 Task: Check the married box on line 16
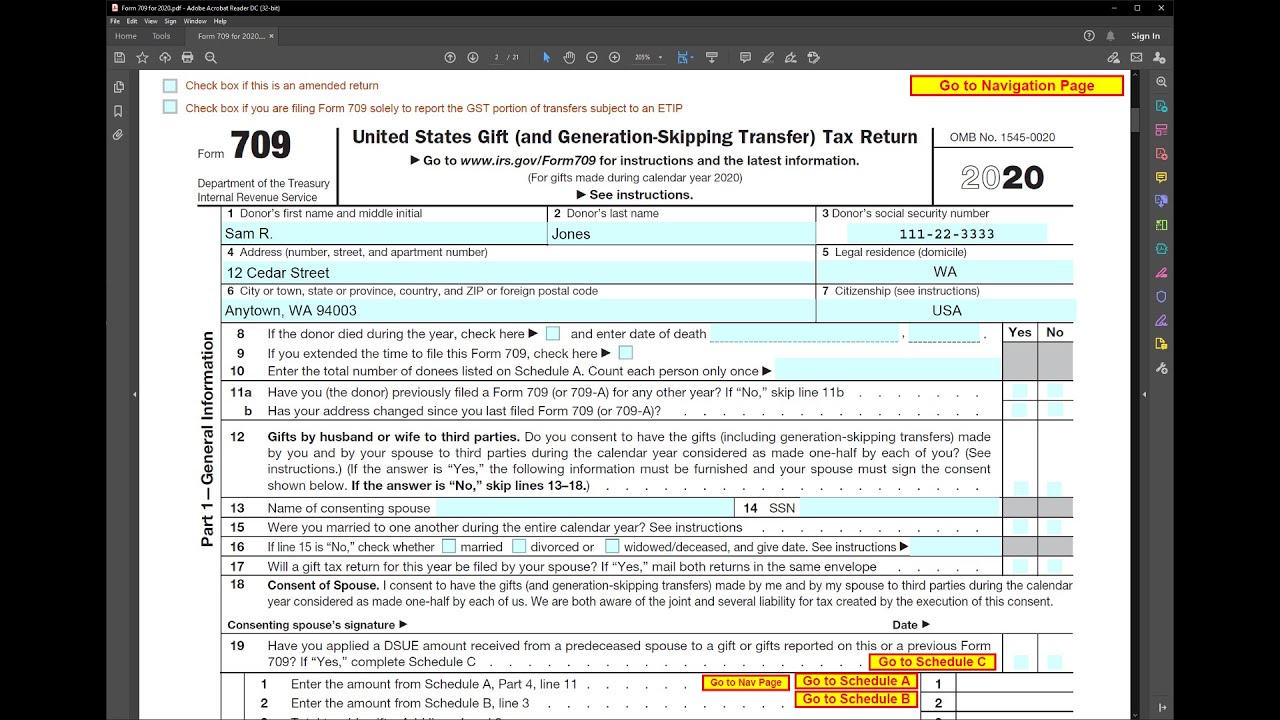pos(450,546)
